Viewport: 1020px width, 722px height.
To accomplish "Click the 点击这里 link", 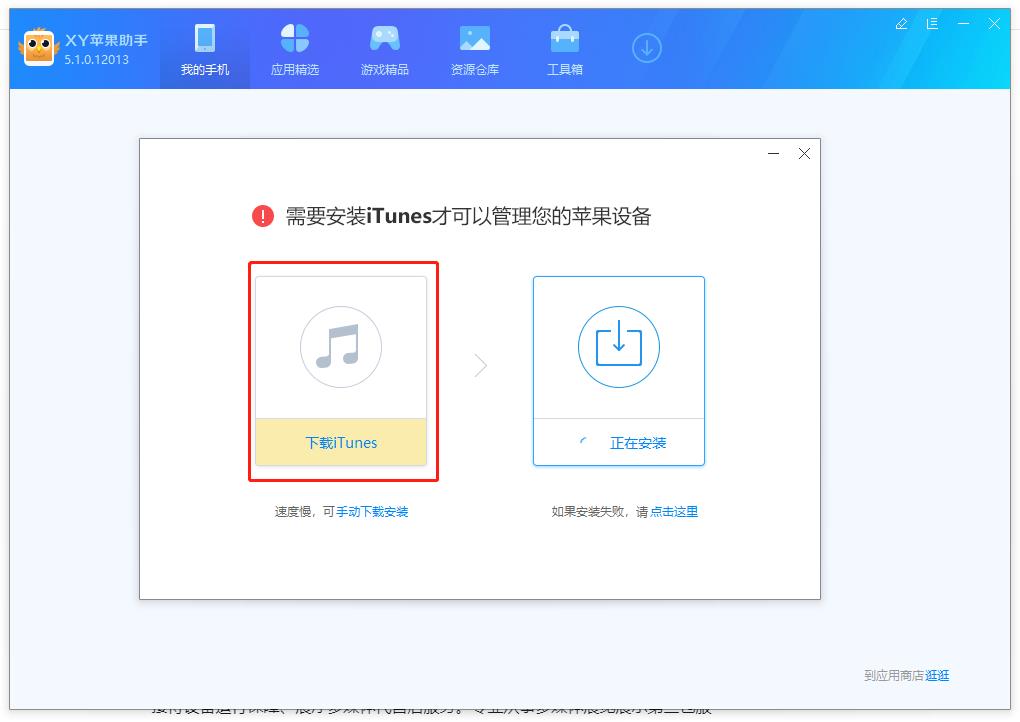I will click(674, 512).
